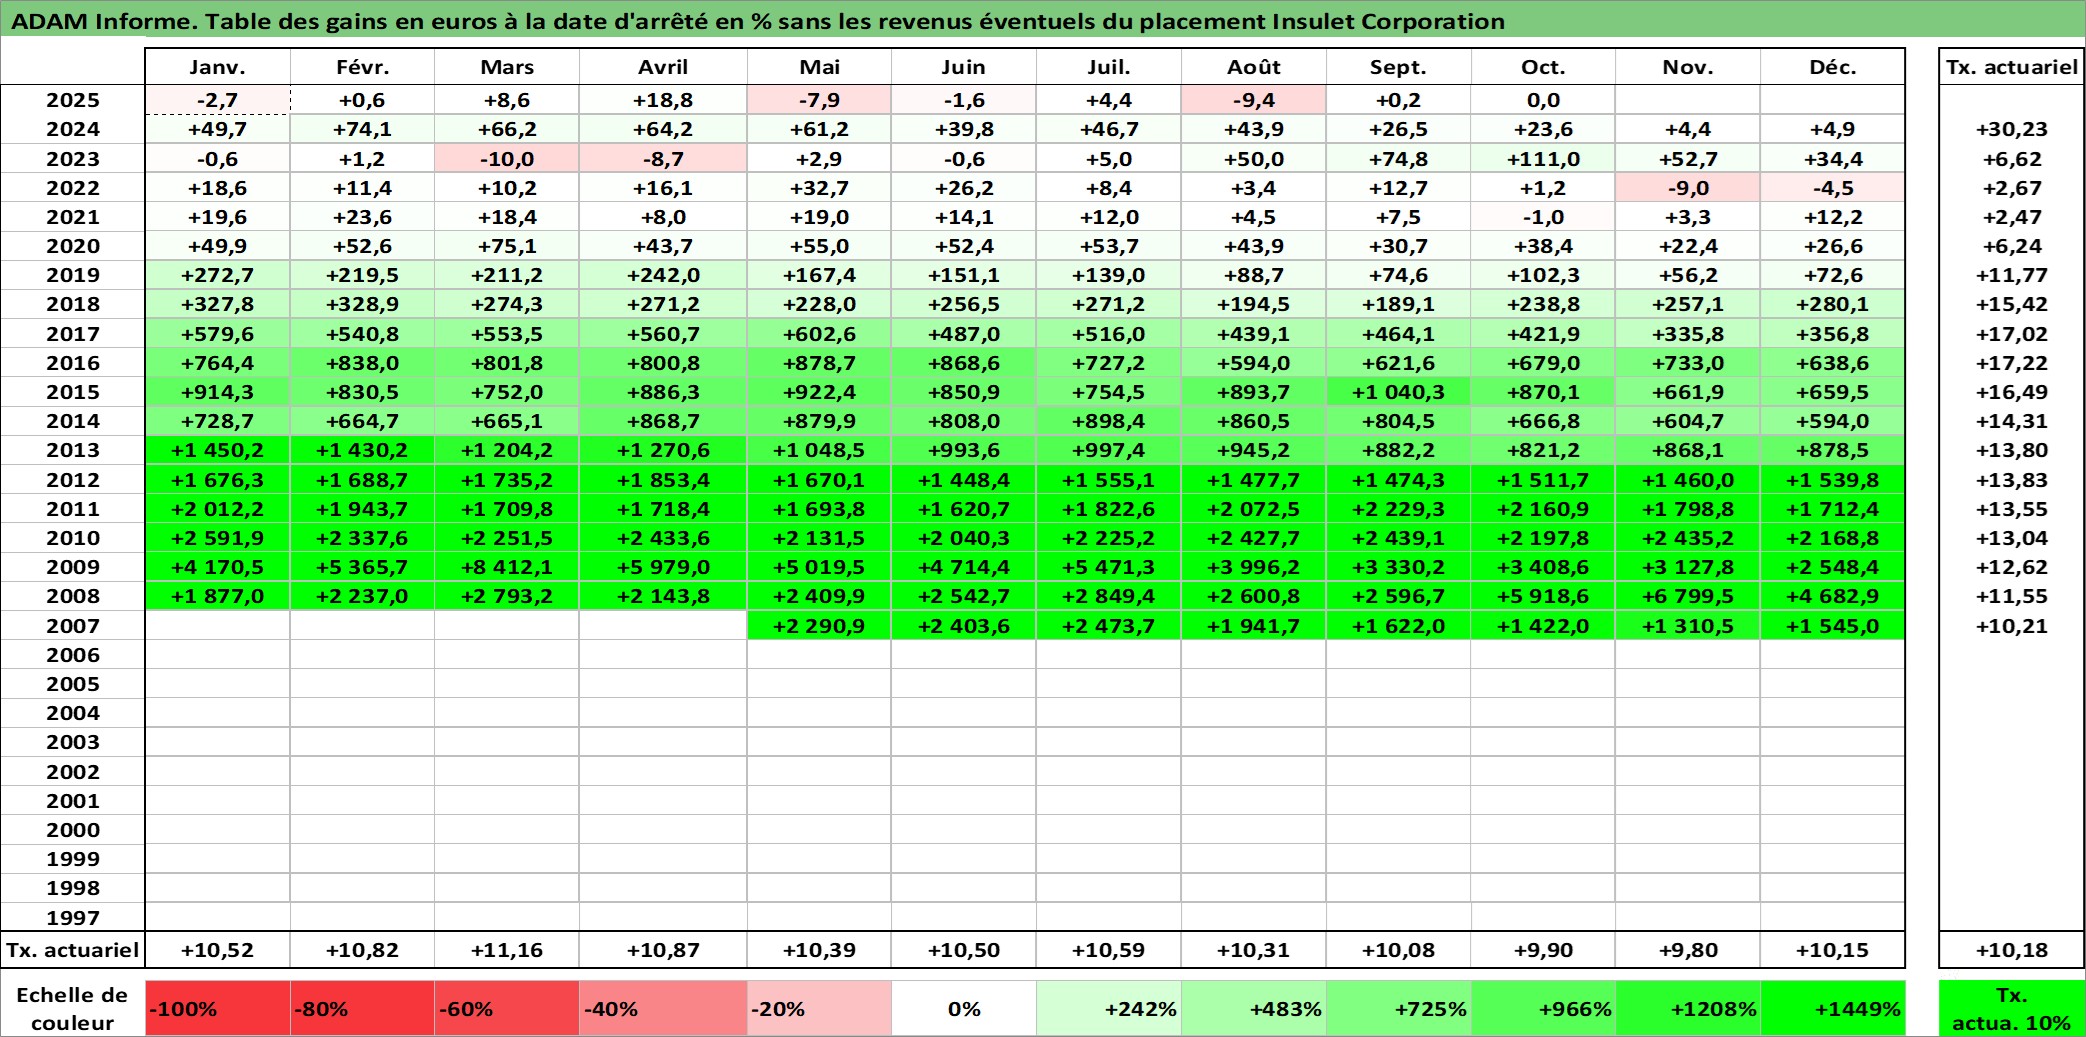Click the cell showing +1 040,3
The height and width of the screenshot is (1037, 2086).
(1398, 392)
